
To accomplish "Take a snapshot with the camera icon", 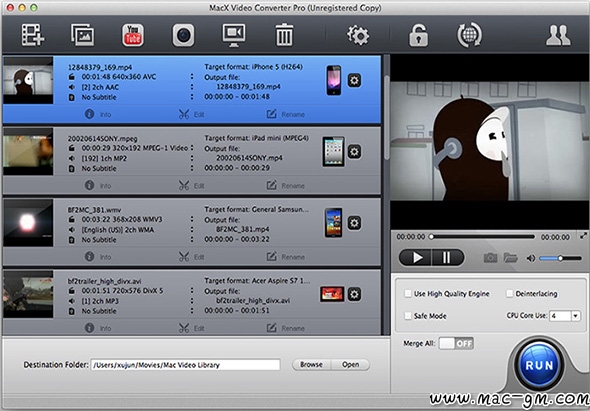I will 490,258.
